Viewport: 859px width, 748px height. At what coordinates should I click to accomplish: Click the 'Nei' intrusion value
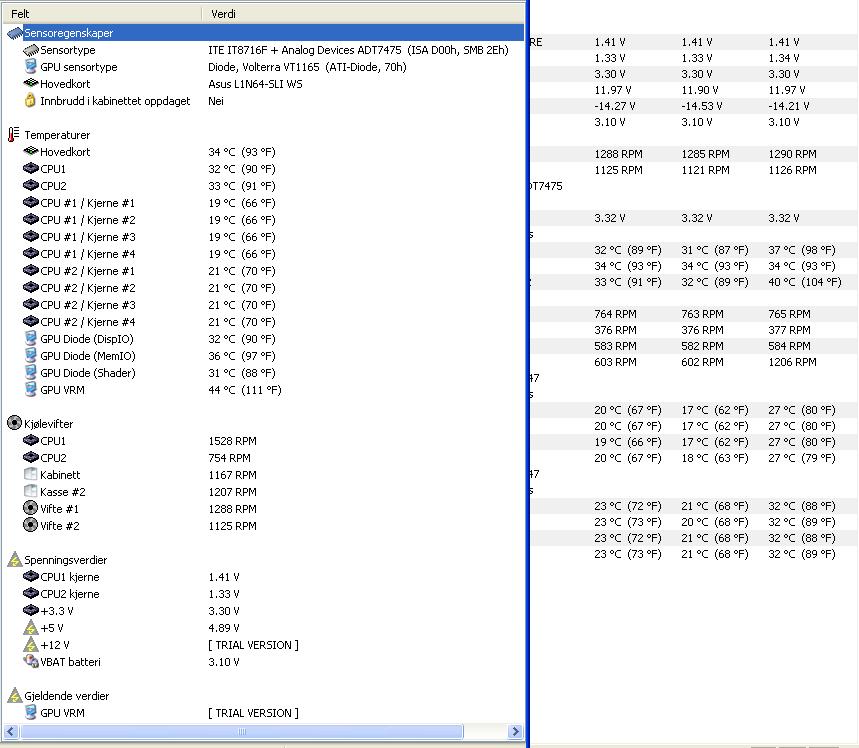click(x=216, y=101)
